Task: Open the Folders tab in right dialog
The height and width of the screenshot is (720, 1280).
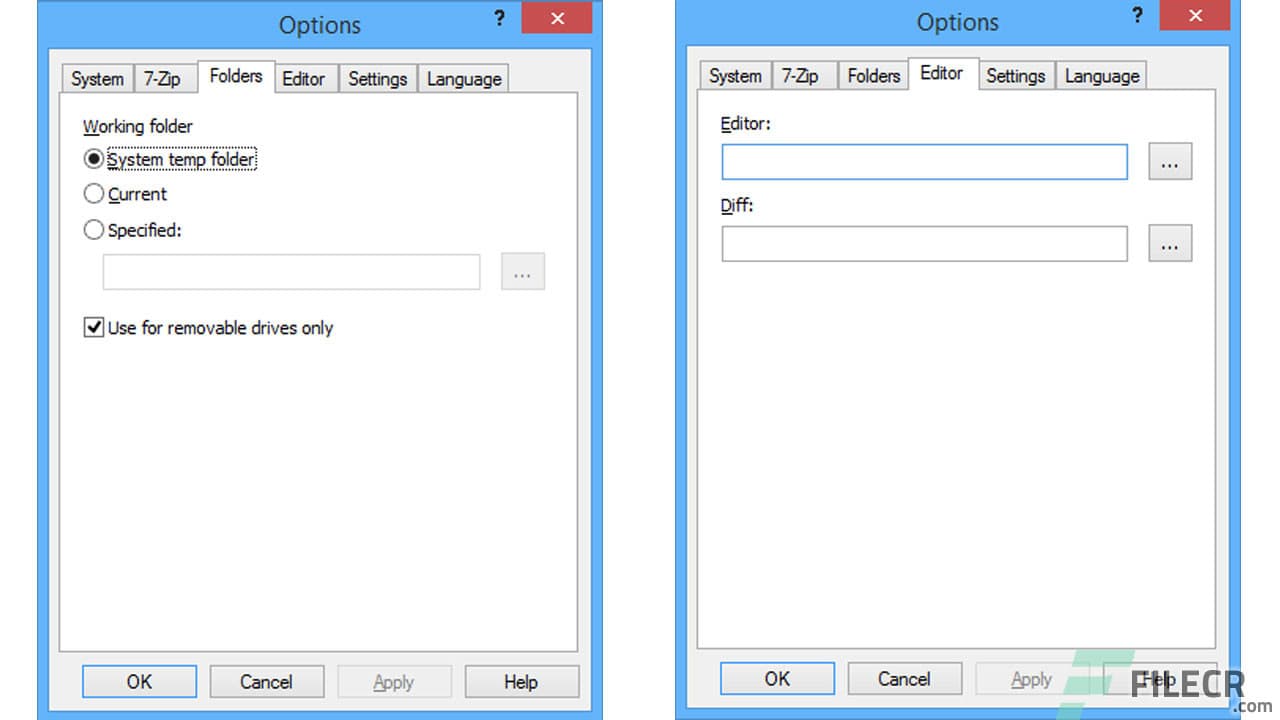Action: click(873, 76)
